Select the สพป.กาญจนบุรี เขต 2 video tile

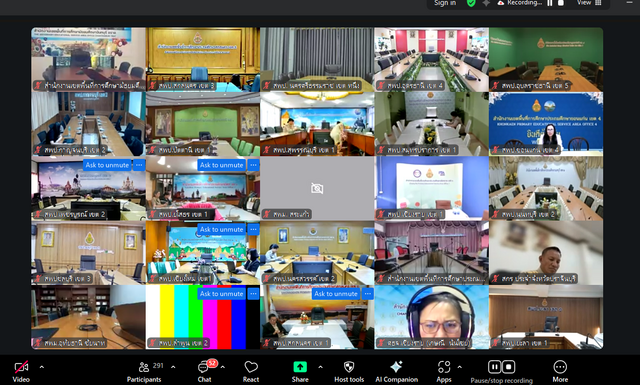point(89,124)
